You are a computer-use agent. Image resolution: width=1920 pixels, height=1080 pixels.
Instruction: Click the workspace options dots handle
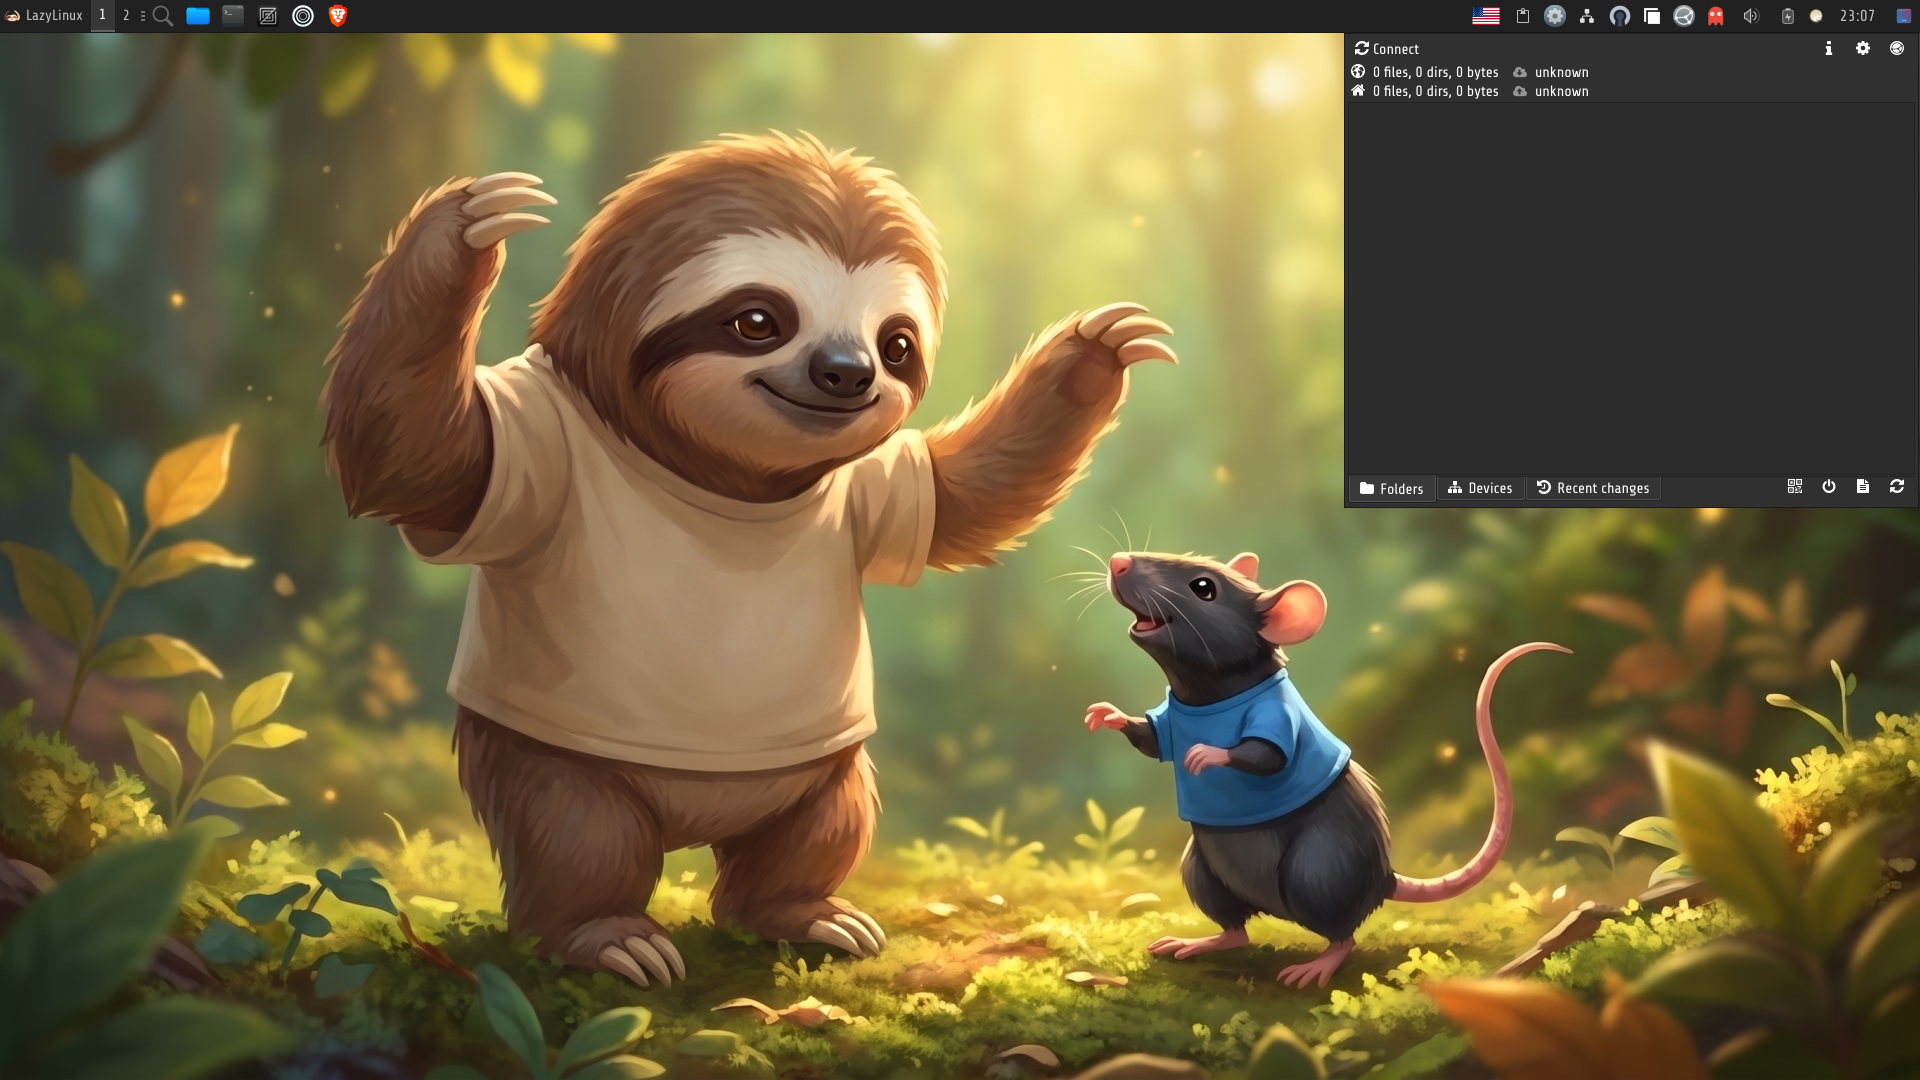(143, 16)
